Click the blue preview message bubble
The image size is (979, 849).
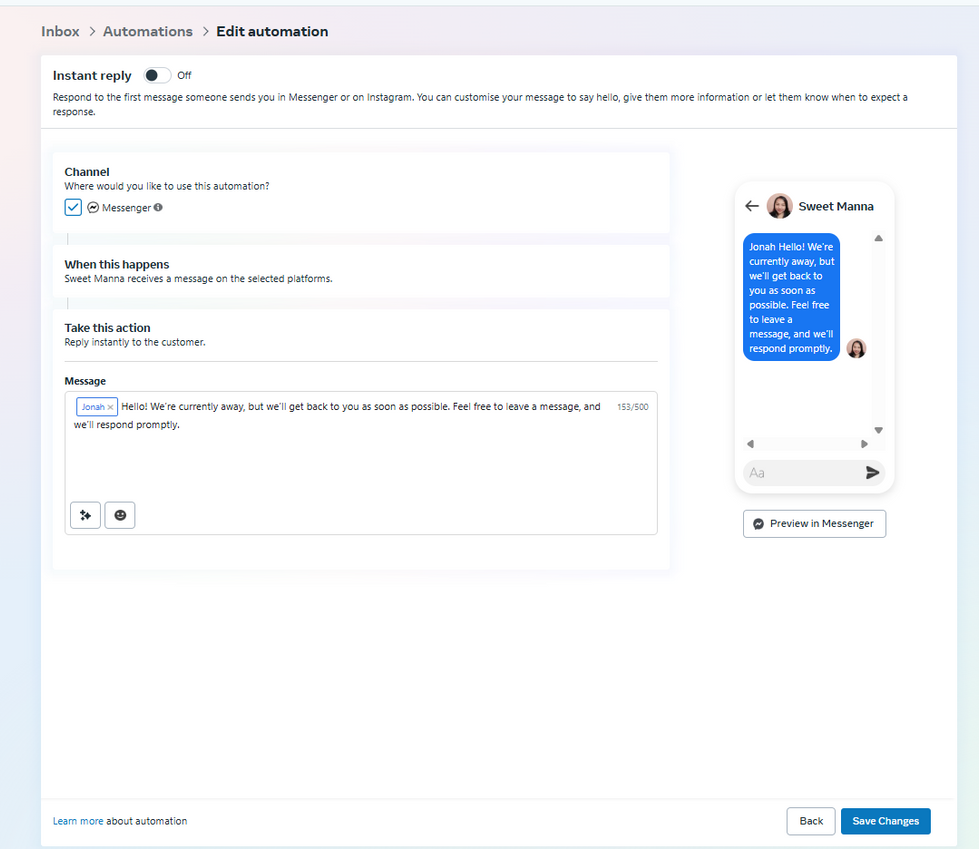(x=791, y=297)
